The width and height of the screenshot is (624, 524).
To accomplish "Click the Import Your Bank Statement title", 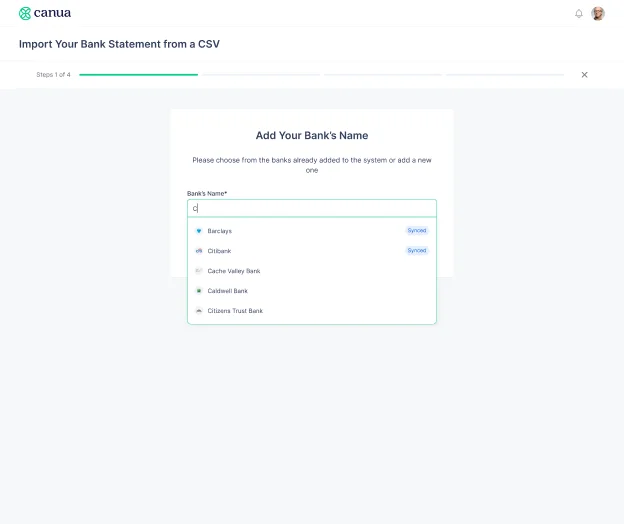I will [x=119, y=44].
